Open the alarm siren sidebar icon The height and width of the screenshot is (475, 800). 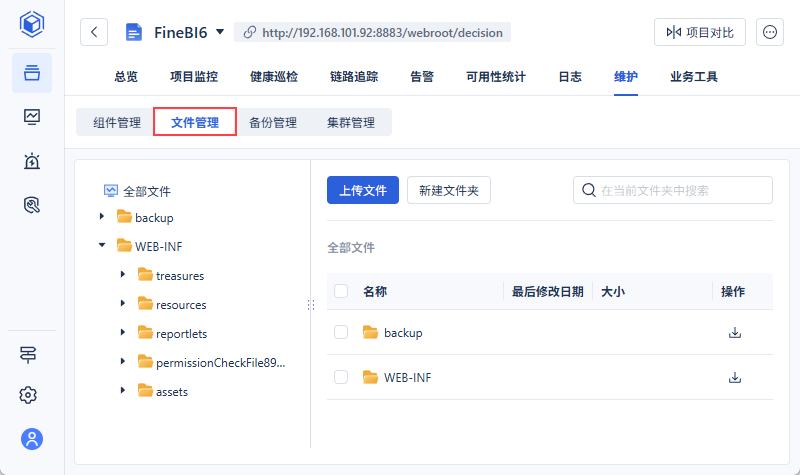pyautogui.click(x=32, y=161)
